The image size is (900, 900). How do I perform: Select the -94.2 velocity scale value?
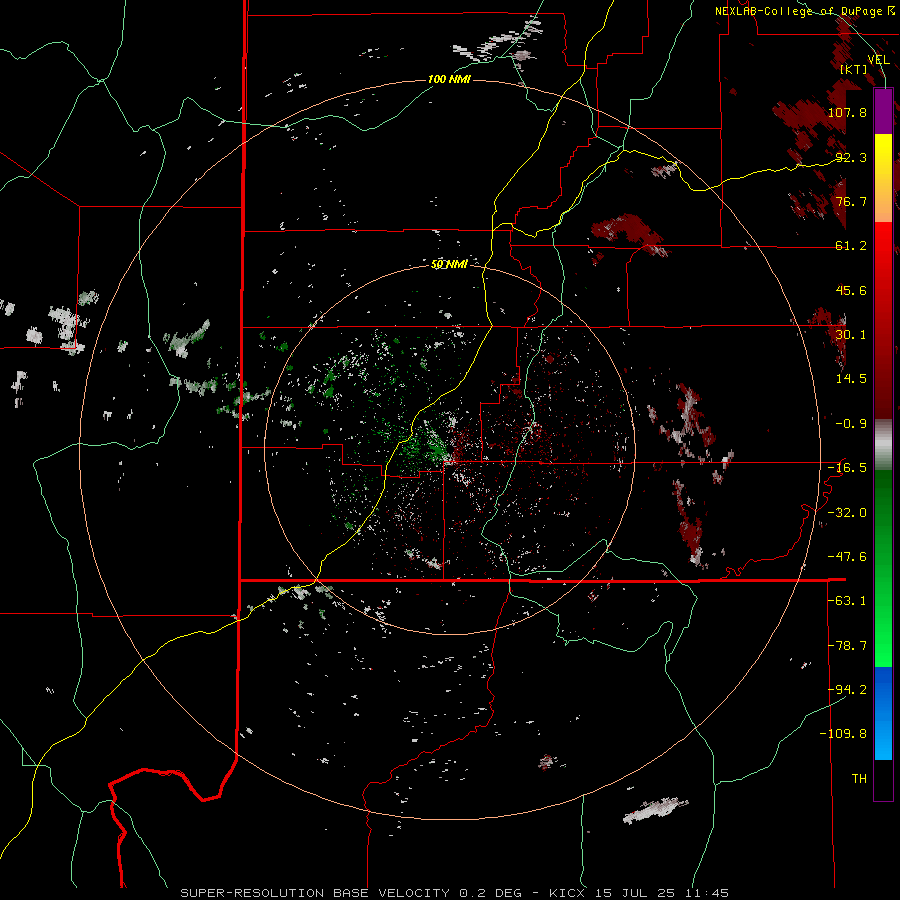tap(847, 690)
